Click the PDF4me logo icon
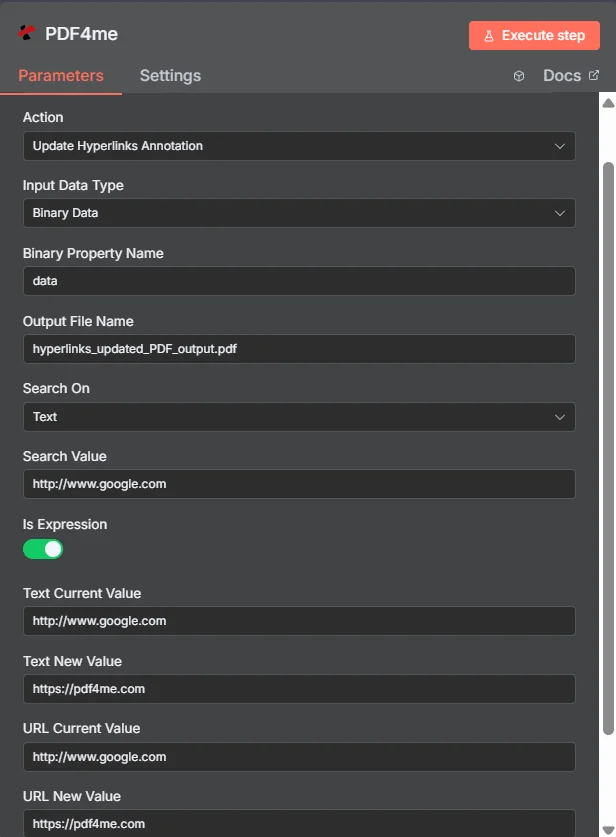 26,33
